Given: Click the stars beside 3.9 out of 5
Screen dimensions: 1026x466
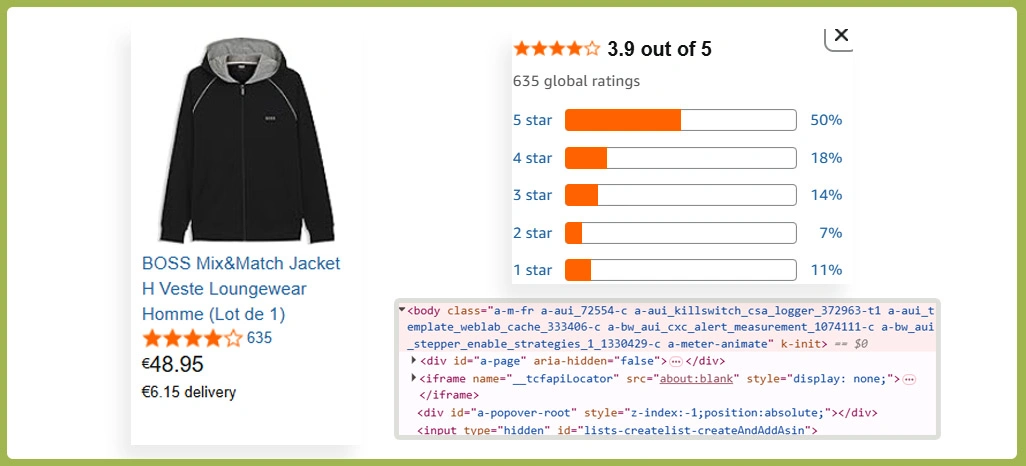Looking at the screenshot, I should click(x=557, y=49).
